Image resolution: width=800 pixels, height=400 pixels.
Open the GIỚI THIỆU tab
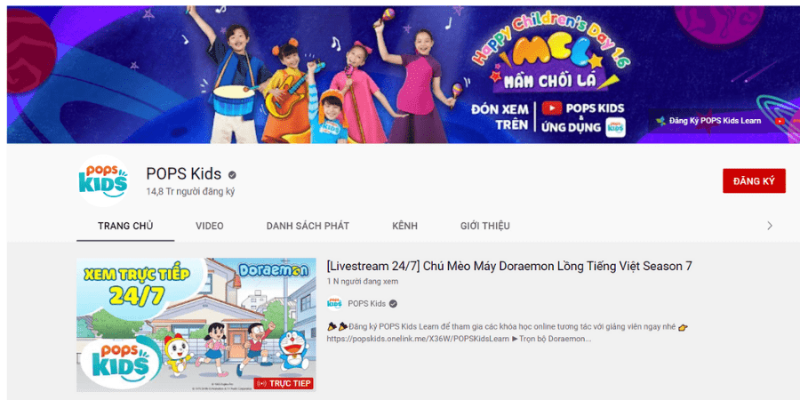485,226
